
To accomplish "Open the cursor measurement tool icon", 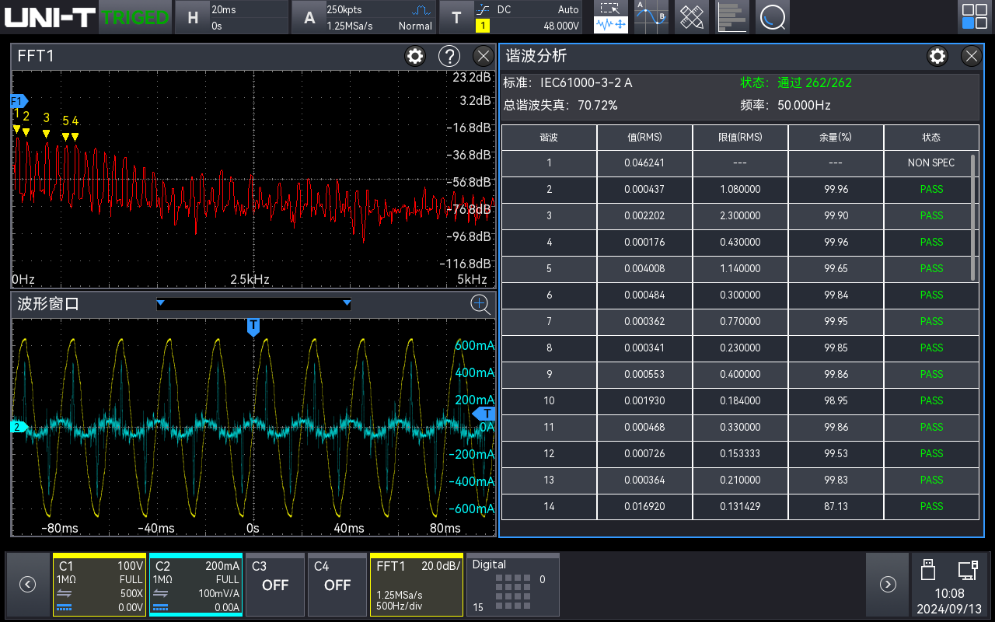I will pyautogui.click(x=651, y=16).
